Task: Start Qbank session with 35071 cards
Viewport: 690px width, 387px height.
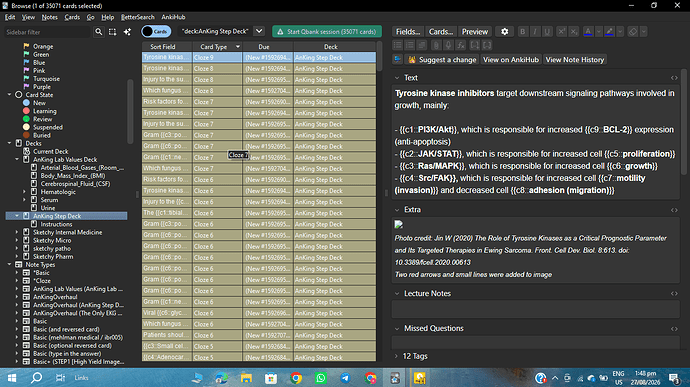Action: click(327, 32)
